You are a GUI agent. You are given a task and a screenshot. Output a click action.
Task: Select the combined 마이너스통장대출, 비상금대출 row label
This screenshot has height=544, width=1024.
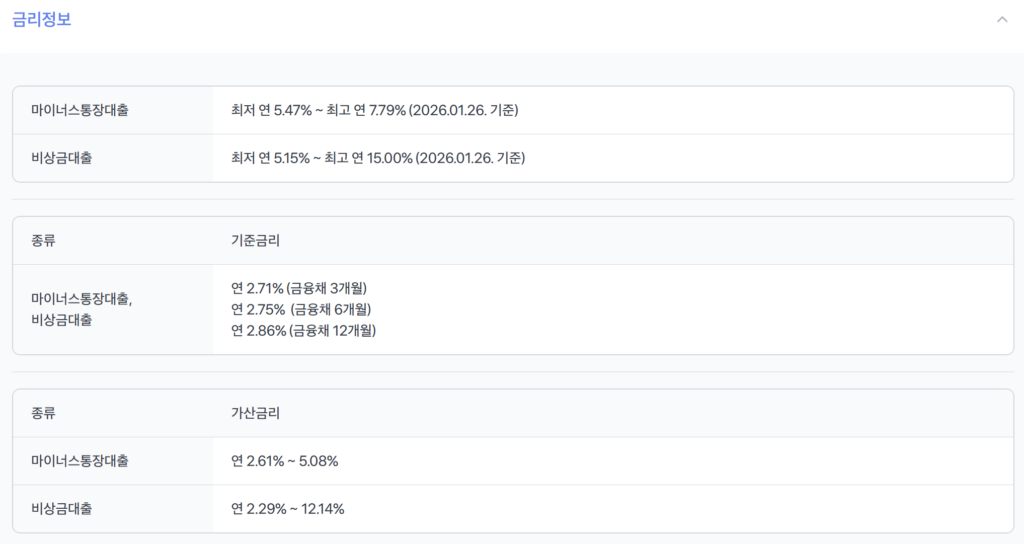tap(82, 309)
